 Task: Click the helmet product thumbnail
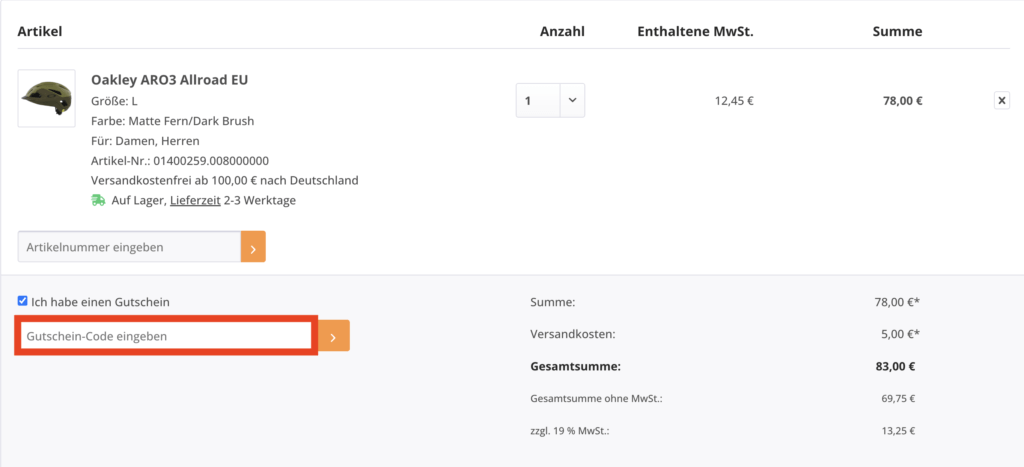pyautogui.click(x=46, y=98)
